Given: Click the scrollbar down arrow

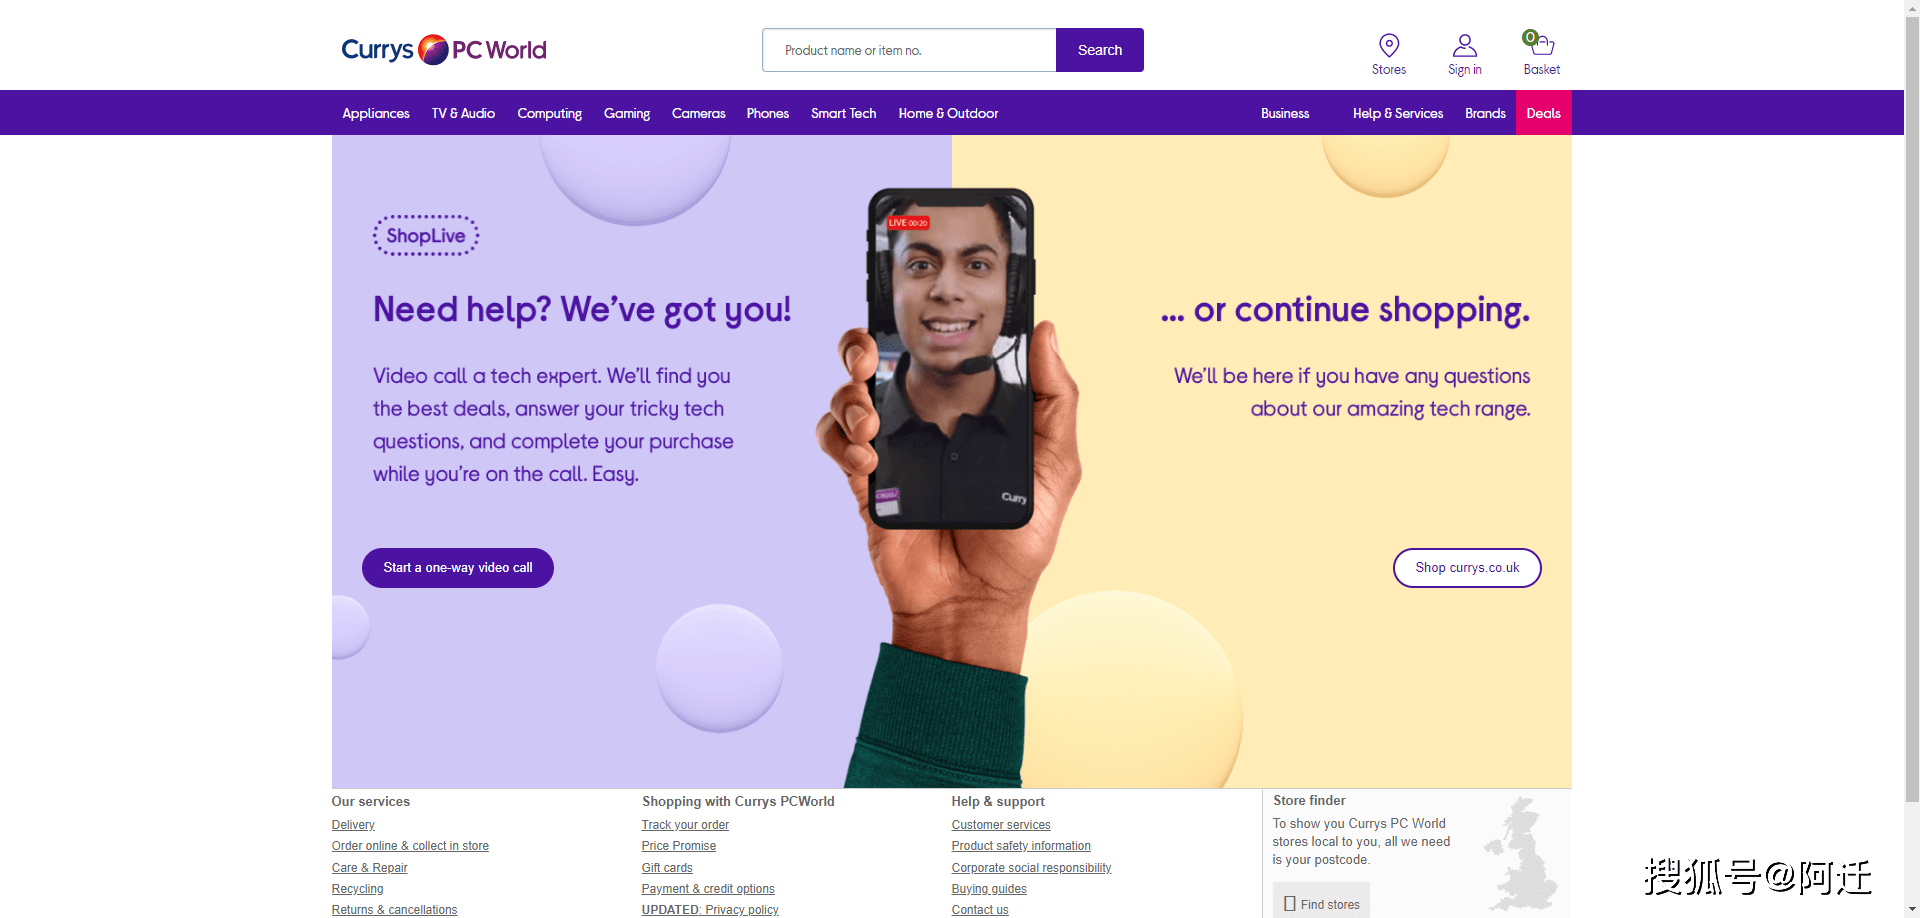Looking at the screenshot, I should pyautogui.click(x=1912, y=909).
